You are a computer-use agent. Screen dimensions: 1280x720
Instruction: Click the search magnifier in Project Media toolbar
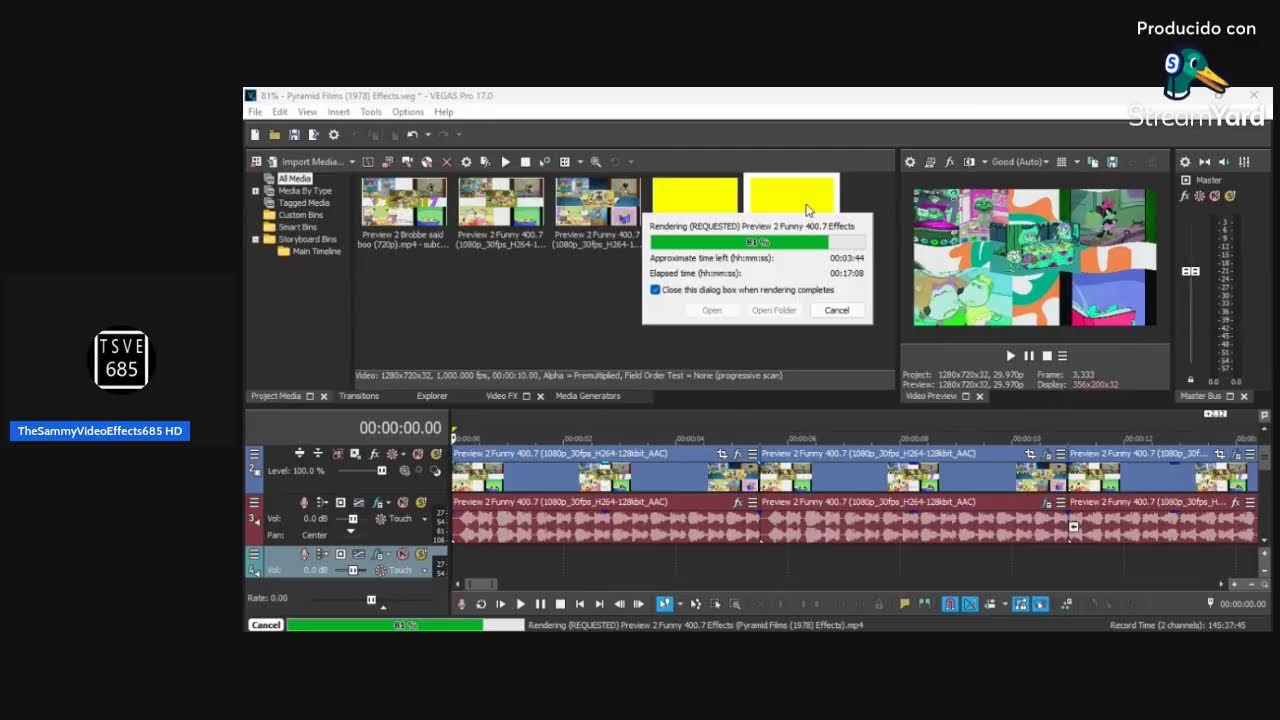pyautogui.click(x=596, y=162)
